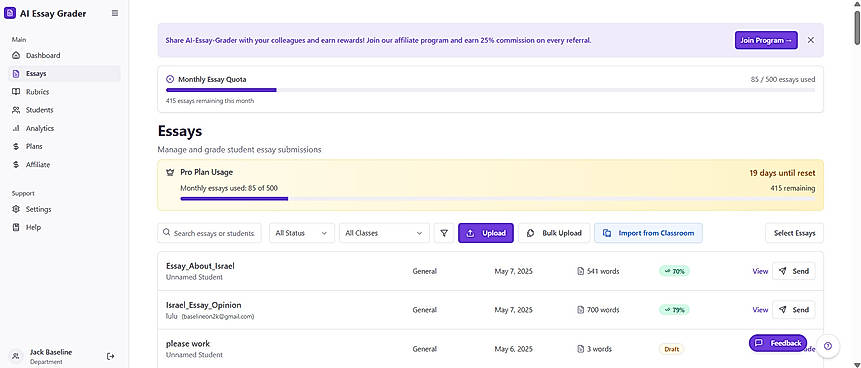Viewport: 861px width, 368px height.
Task: Click the Draft status badge
Action: (672, 349)
